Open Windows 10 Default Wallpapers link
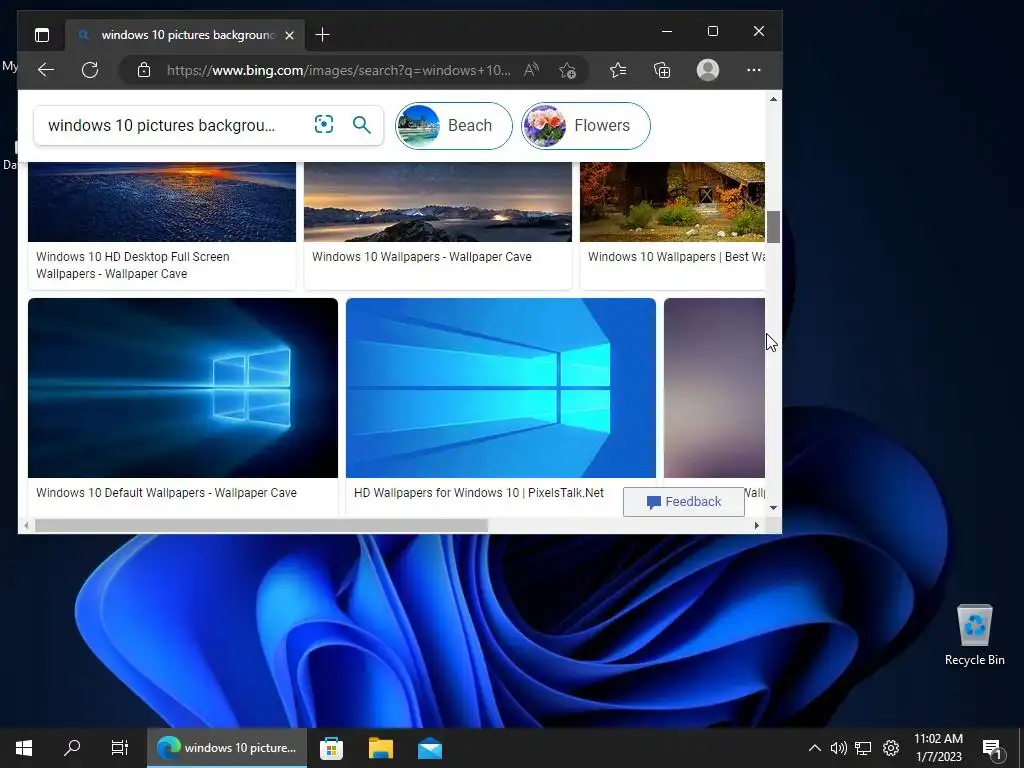The width and height of the screenshot is (1024, 768). click(x=167, y=493)
